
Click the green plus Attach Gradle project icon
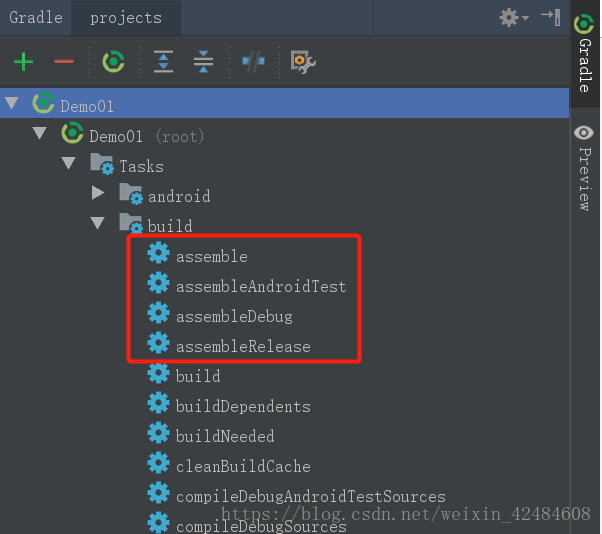[x=23, y=61]
